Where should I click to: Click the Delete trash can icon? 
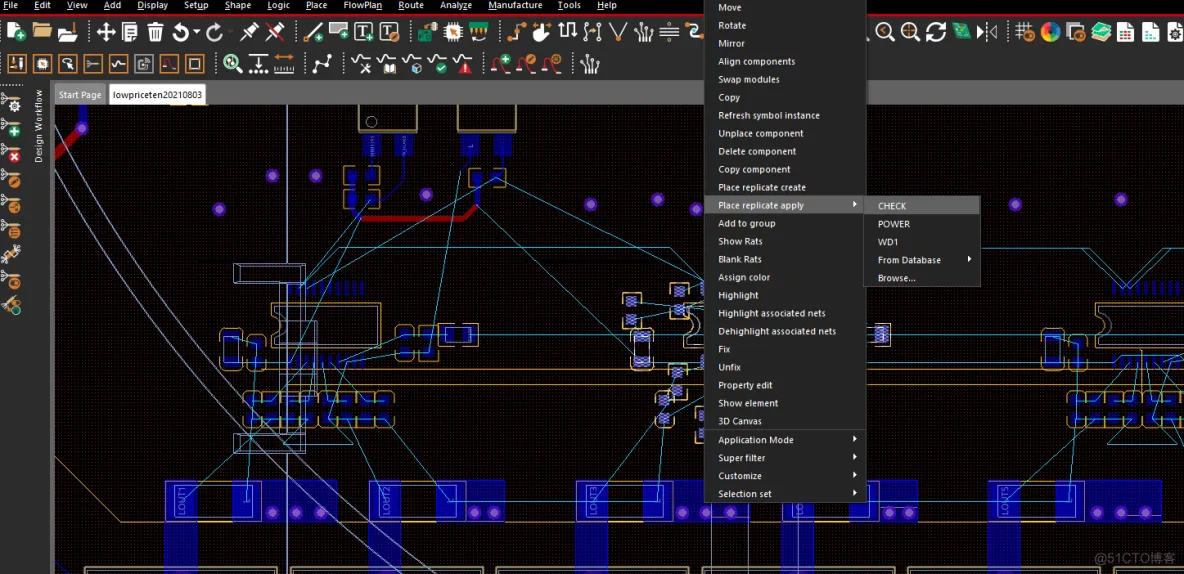[x=156, y=32]
